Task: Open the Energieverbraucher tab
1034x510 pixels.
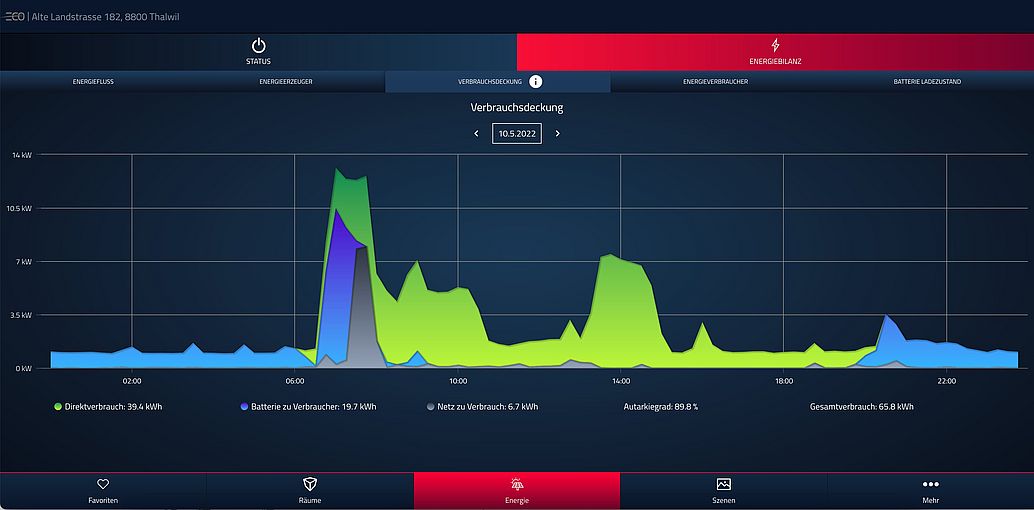Action: (x=716, y=81)
